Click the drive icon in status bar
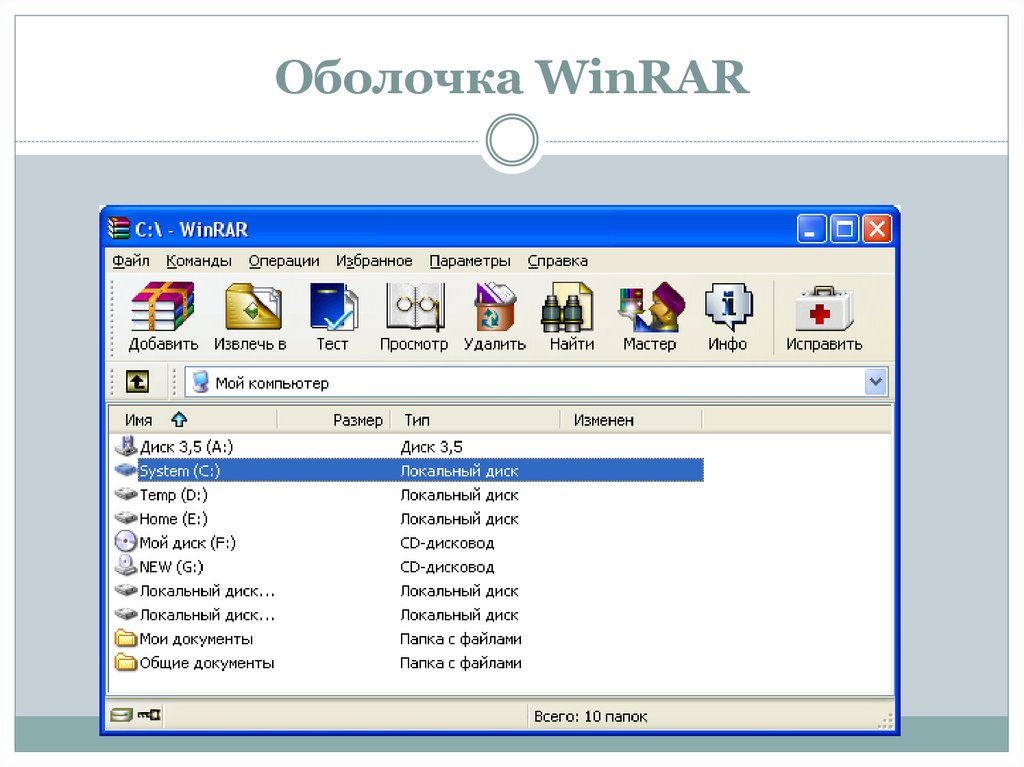 tap(121, 715)
